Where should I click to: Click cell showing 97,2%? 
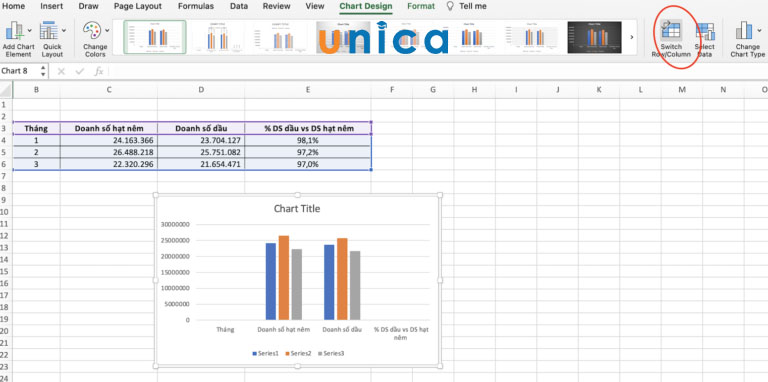pos(308,152)
